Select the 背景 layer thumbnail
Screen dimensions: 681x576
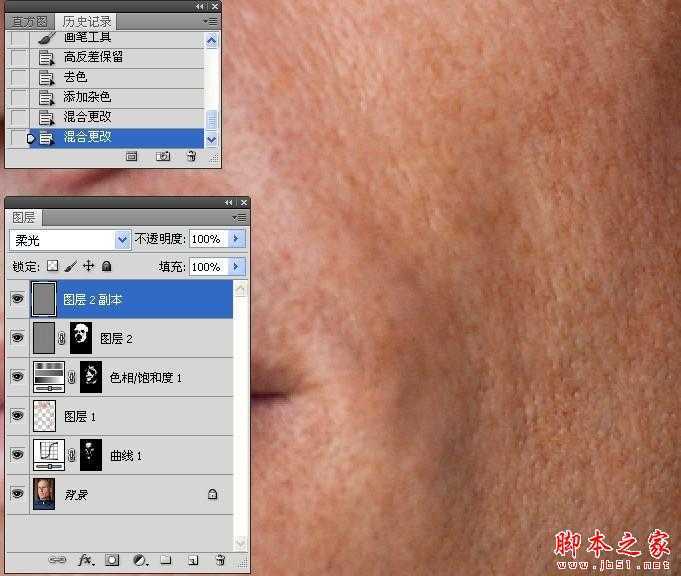[x=44, y=494]
